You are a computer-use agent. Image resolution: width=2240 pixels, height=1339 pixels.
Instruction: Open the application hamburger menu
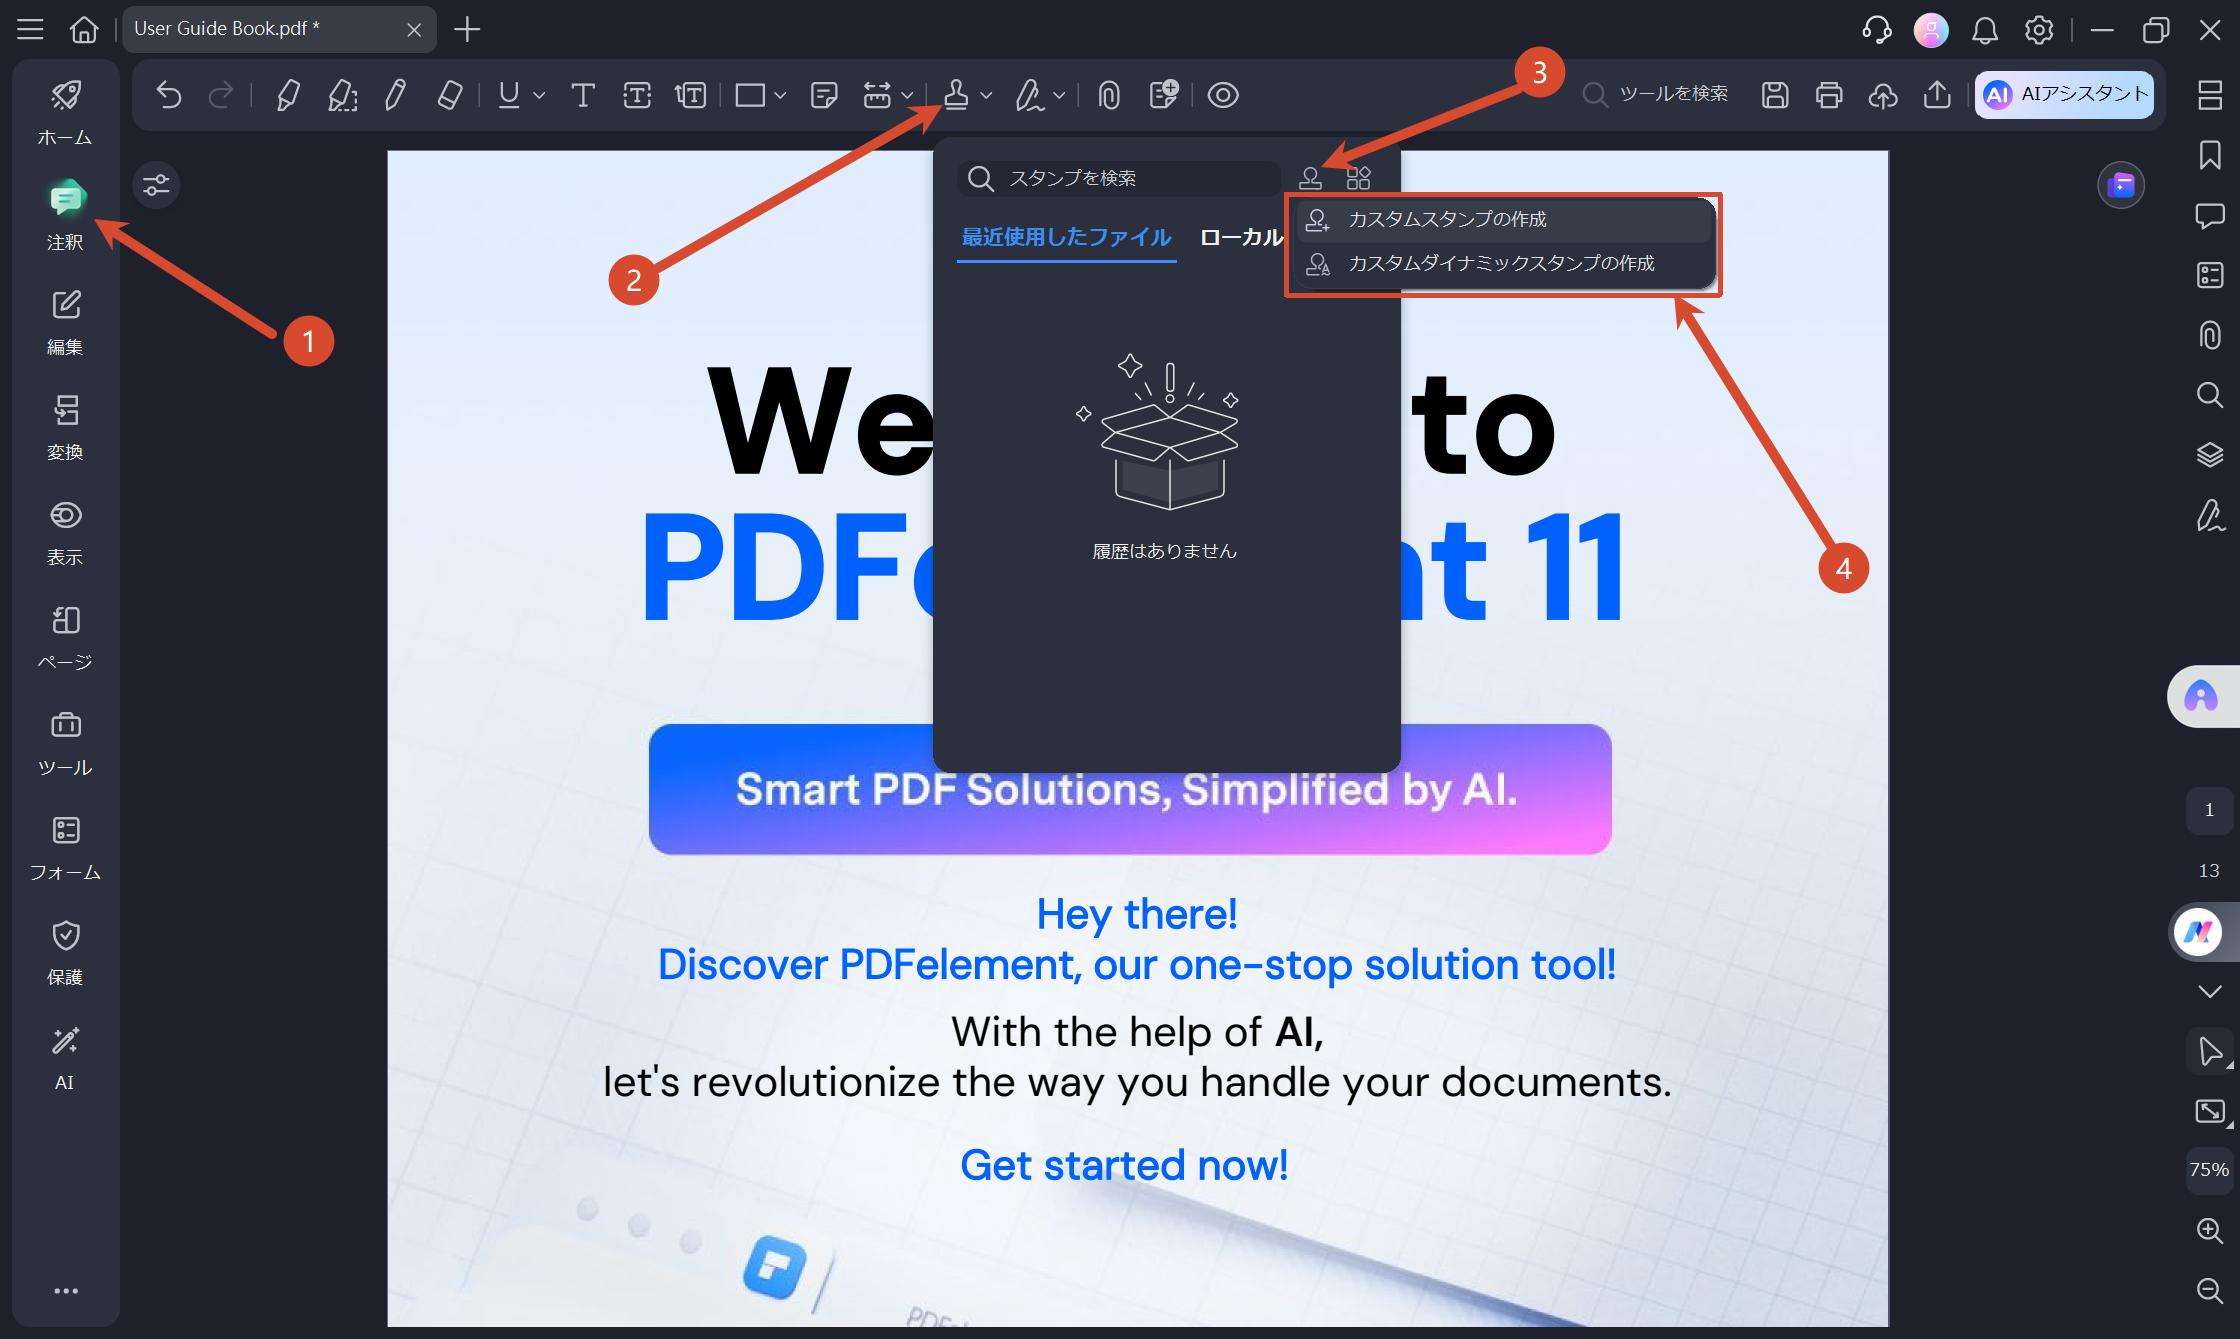[x=30, y=29]
